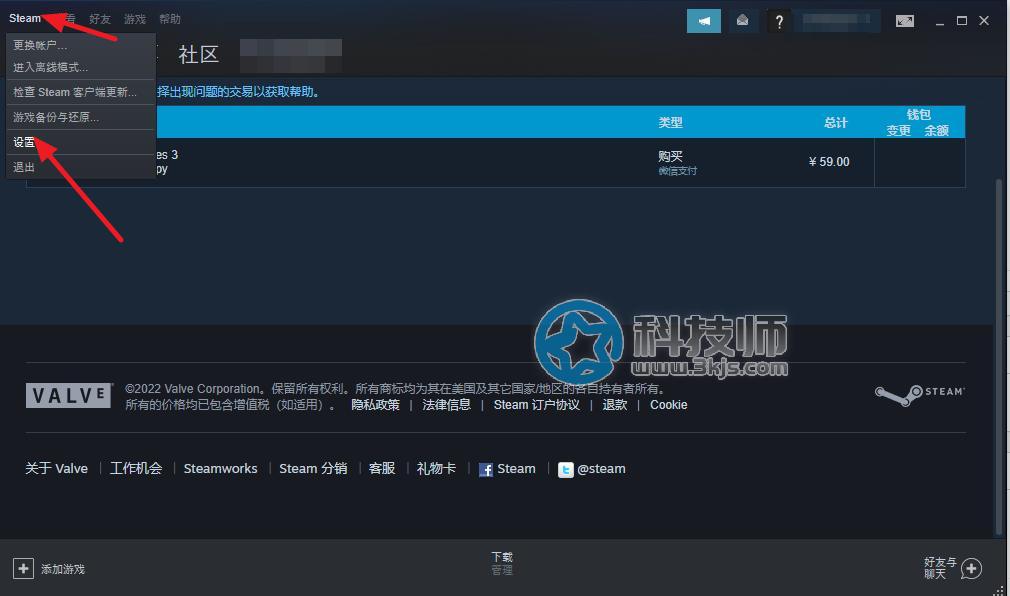Select 退出 to quit Steam
The width and height of the screenshot is (1010, 596).
tap(81, 167)
